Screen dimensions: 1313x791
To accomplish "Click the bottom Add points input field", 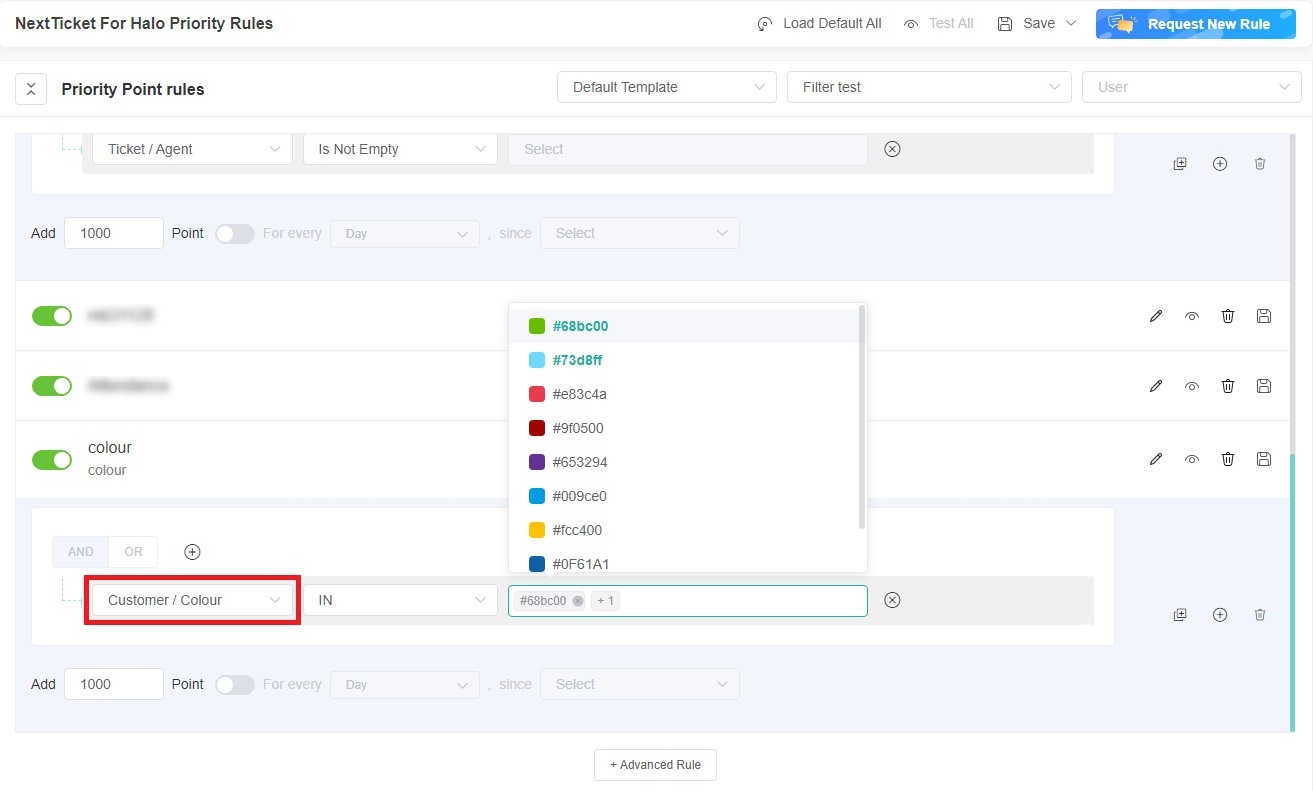I will (113, 685).
